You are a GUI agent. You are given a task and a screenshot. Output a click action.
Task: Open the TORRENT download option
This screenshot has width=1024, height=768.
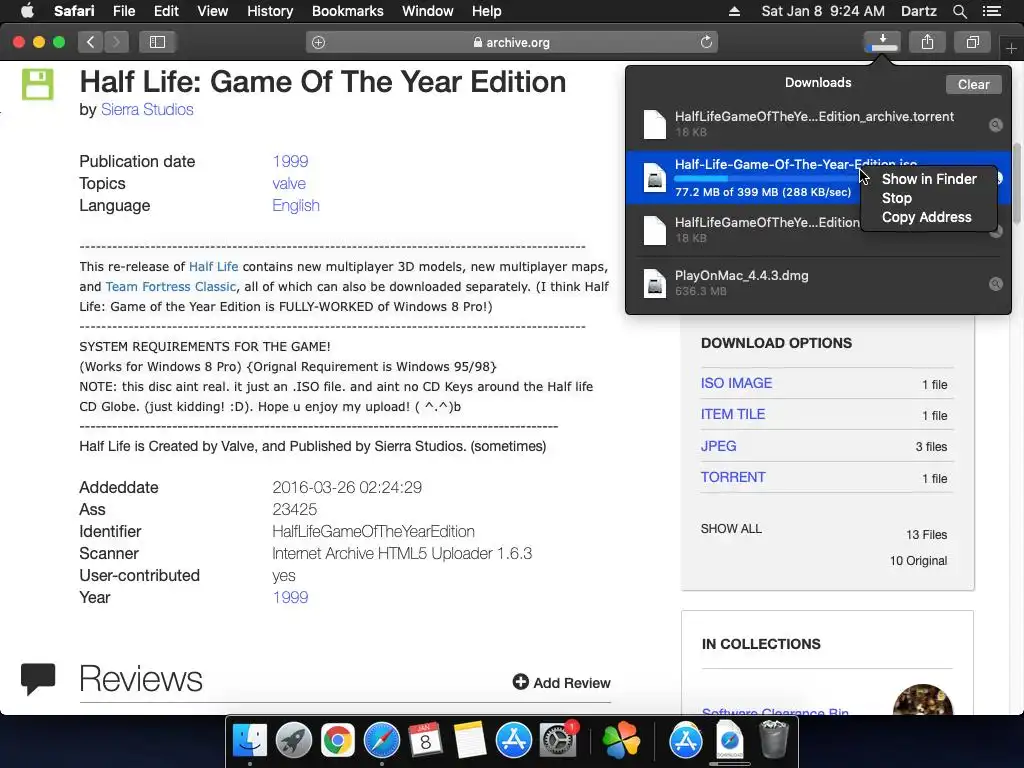pyautogui.click(x=733, y=477)
